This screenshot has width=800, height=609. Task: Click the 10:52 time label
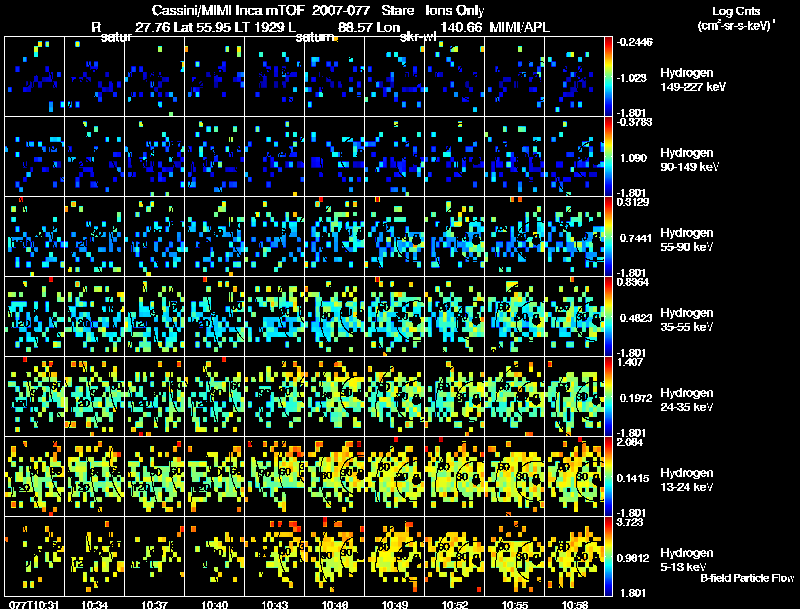click(455, 604)
